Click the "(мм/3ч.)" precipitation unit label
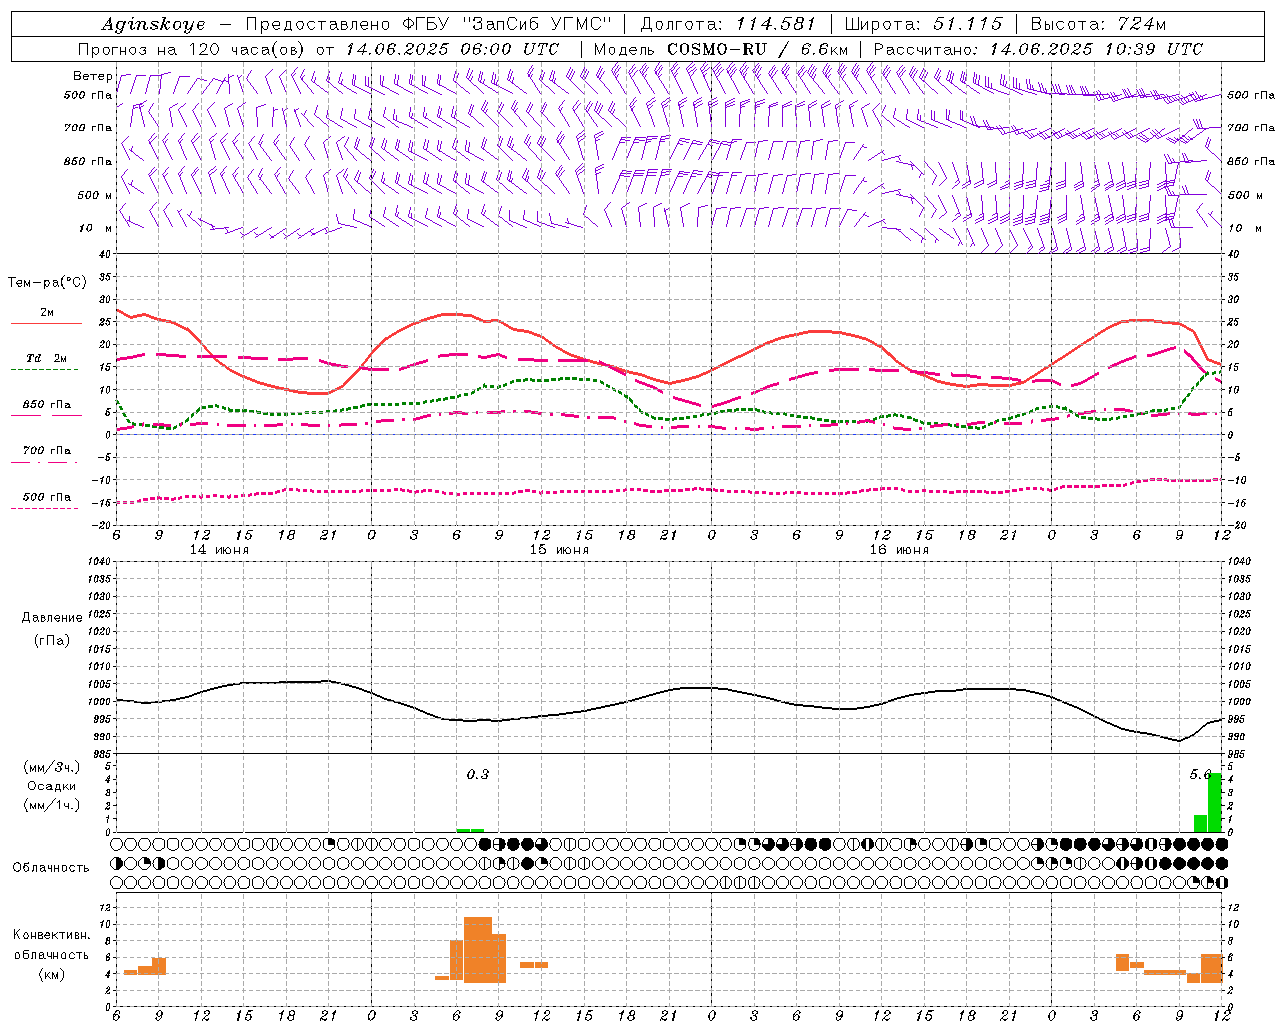 pyautogui.click(x=52, y=767)
